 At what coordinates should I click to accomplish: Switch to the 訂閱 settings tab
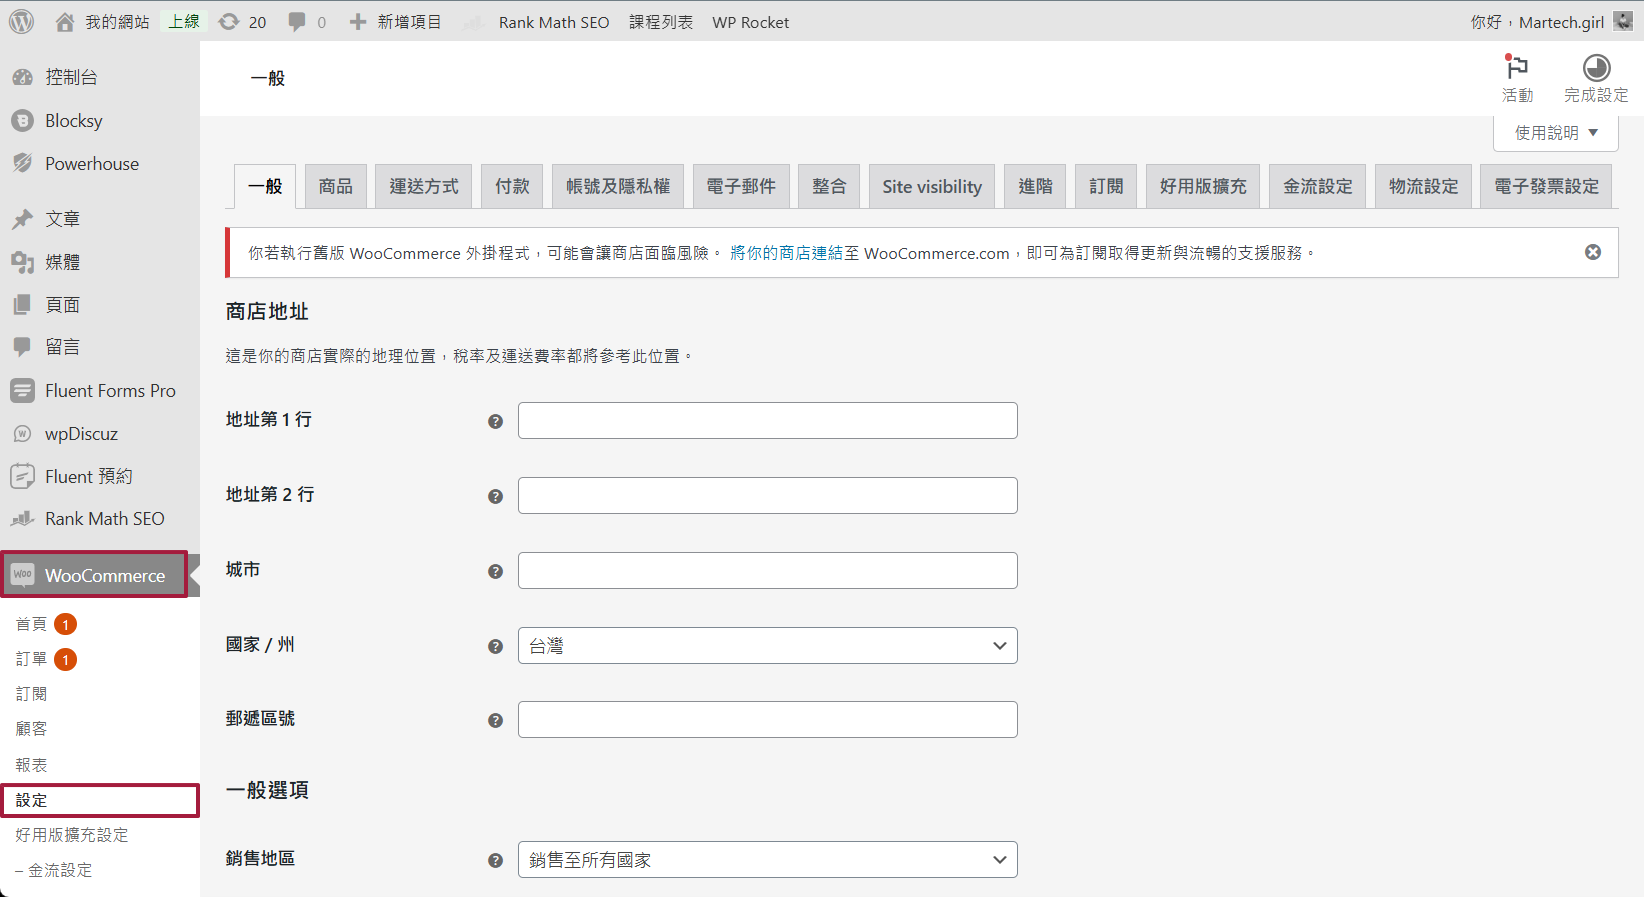pos(1106,186)
